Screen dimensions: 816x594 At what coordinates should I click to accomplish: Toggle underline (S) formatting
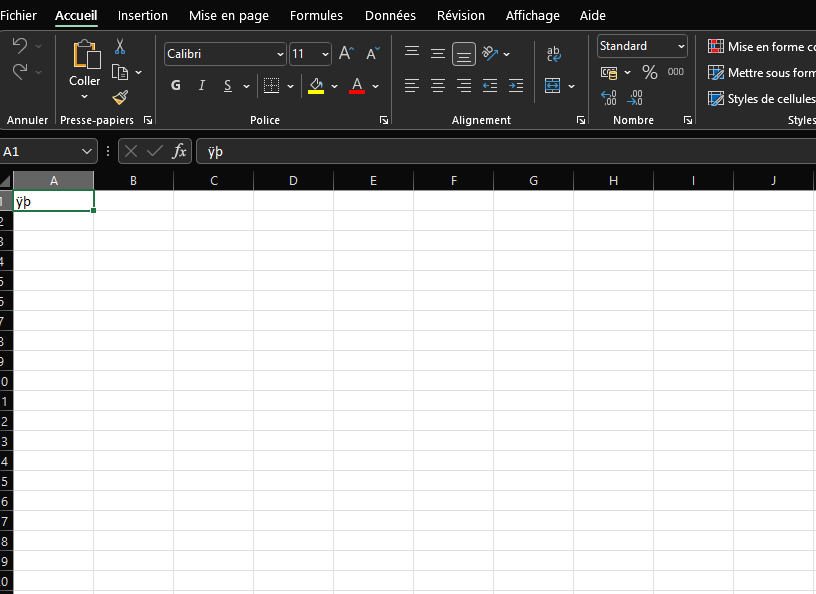click(228, 86)
